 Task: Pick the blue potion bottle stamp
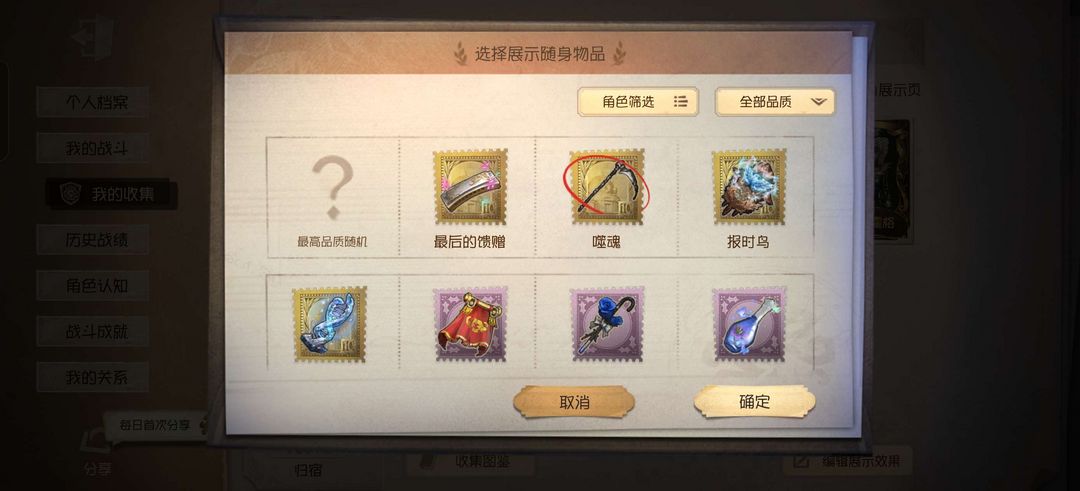pyautogui.click(x=749, y=324)
